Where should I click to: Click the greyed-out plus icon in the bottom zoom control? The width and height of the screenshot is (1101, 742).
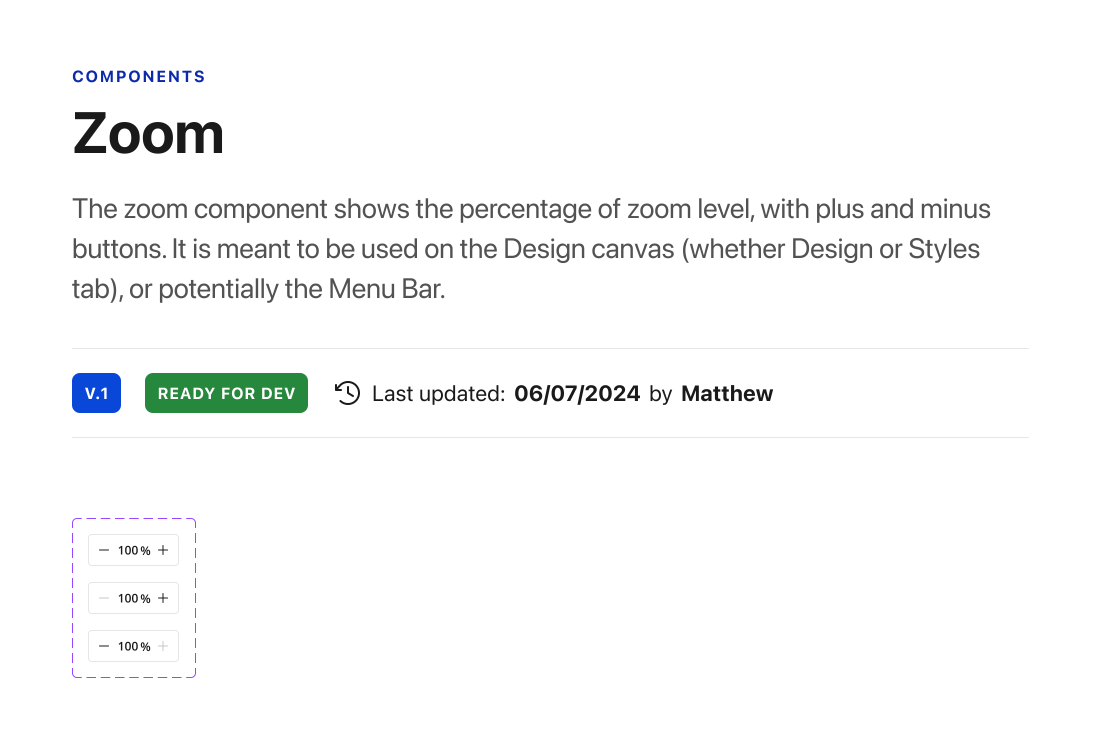[163, 646]
